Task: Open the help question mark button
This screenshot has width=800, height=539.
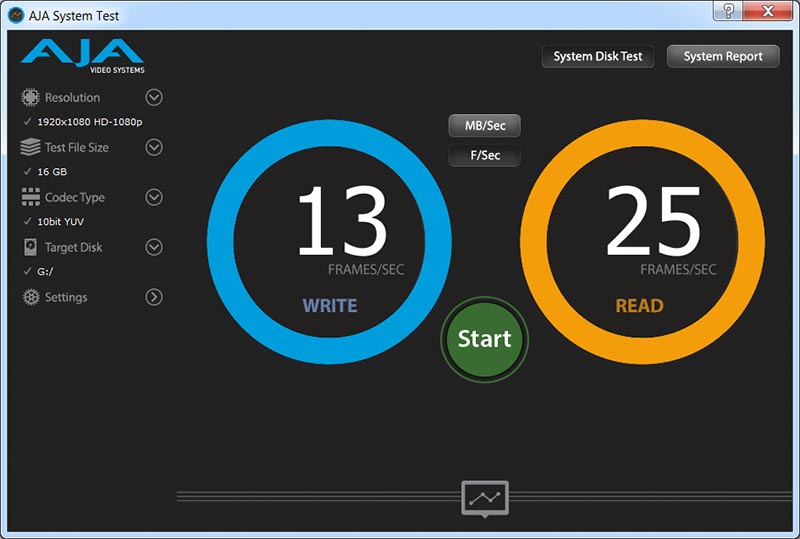Action: pyautogui.click(x=728, y=11)
